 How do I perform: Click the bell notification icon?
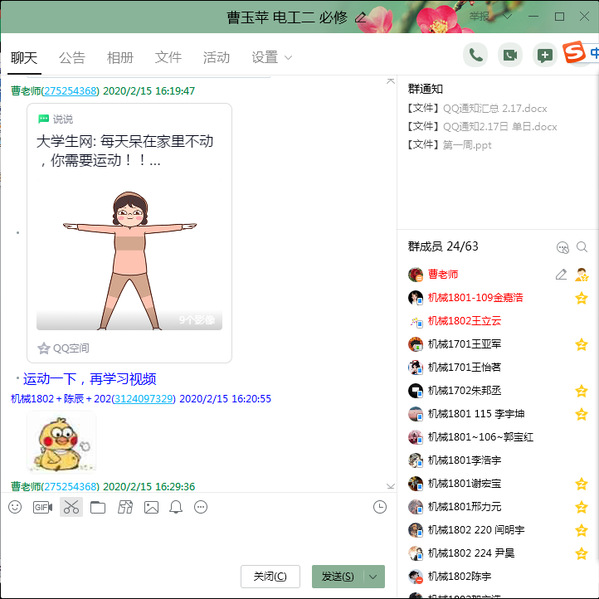click(x=176, y=507)
